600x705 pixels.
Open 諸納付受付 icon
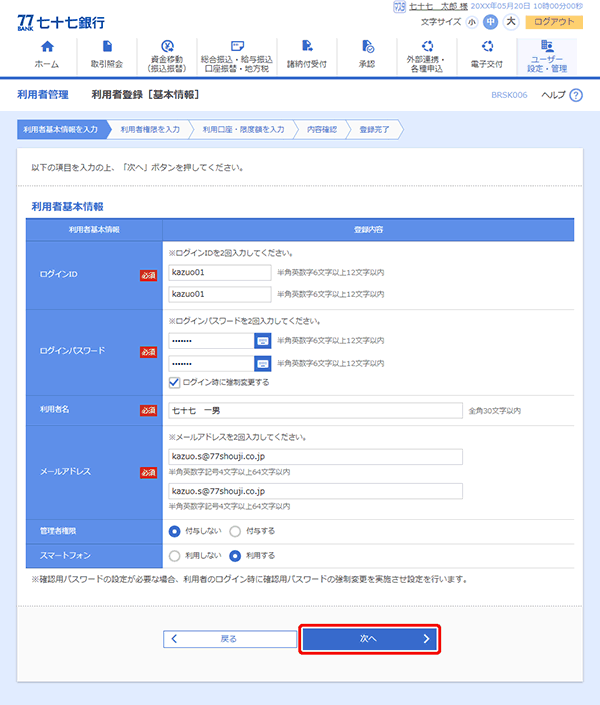click(x=307, y=46)
